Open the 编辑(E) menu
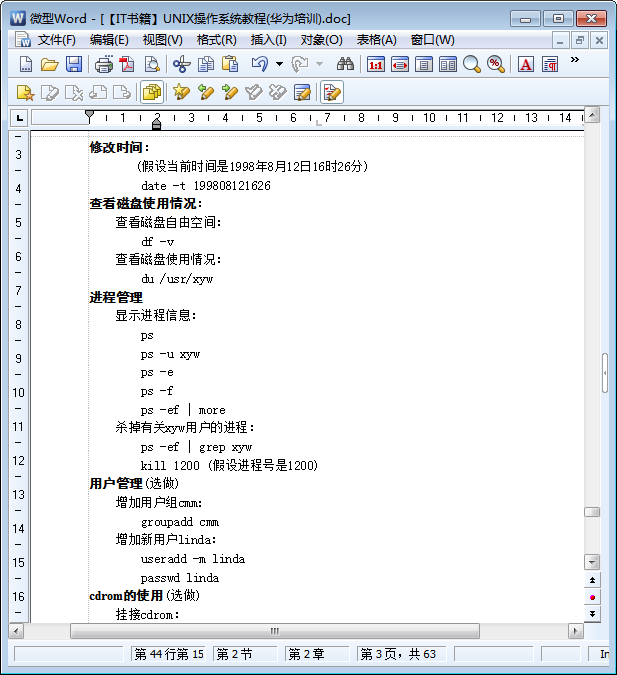This screenshot has width=617, height=675. 109,40
